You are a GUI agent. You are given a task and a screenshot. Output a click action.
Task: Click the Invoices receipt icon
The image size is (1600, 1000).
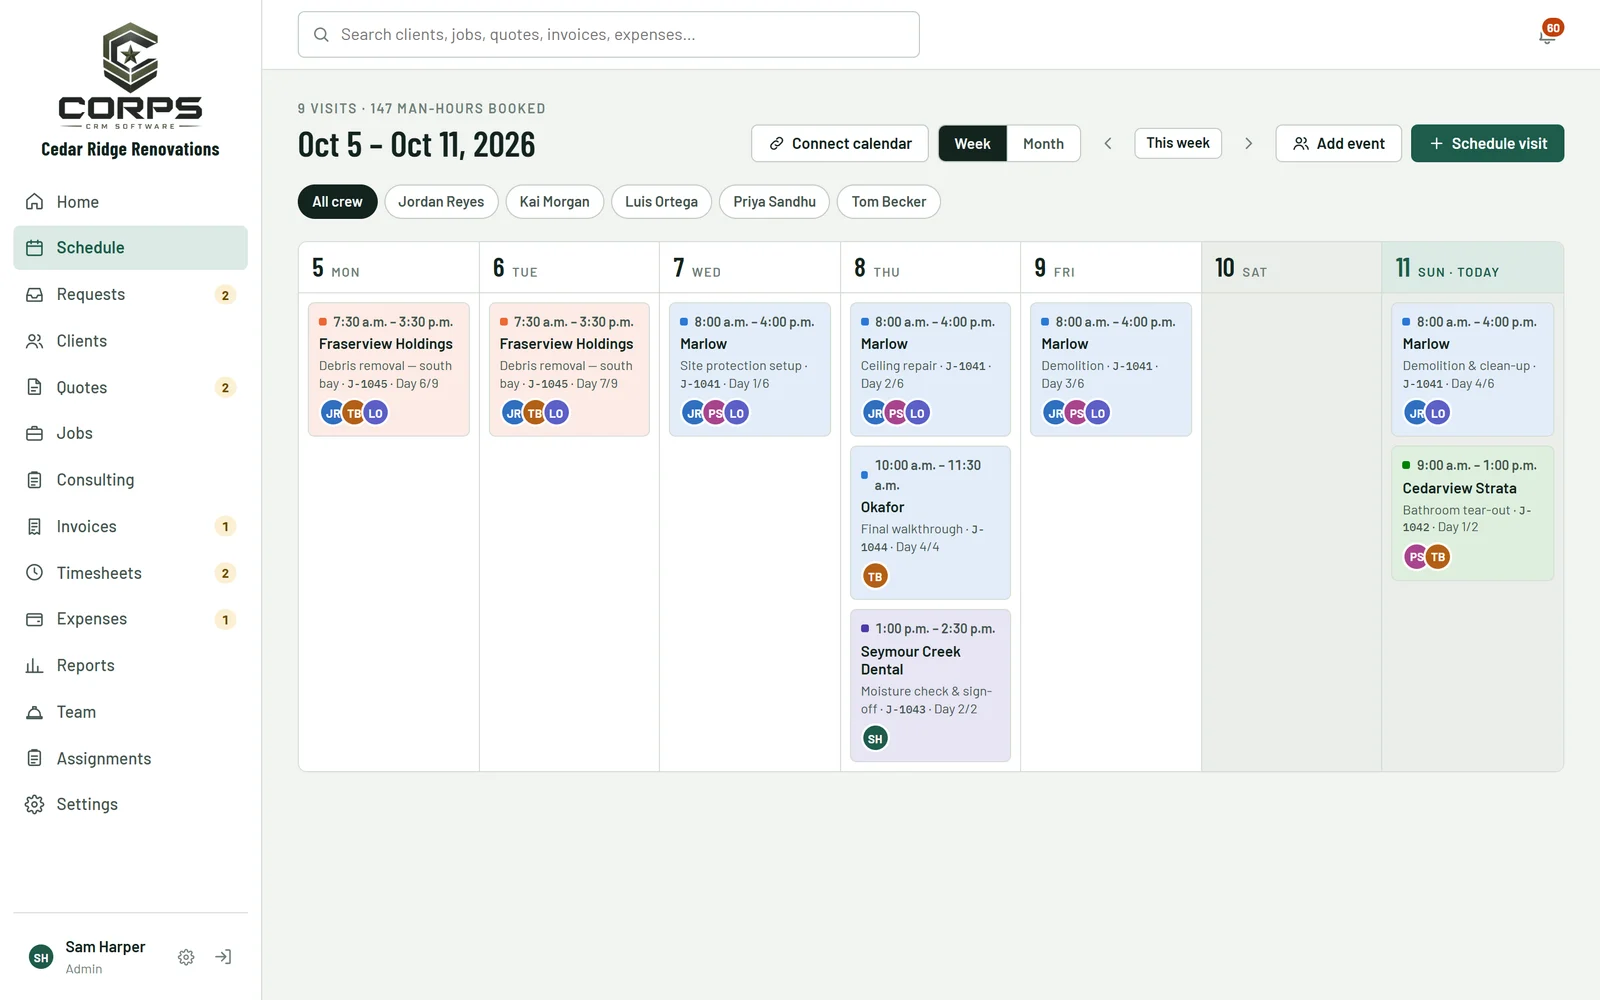[x=35, y=527]
